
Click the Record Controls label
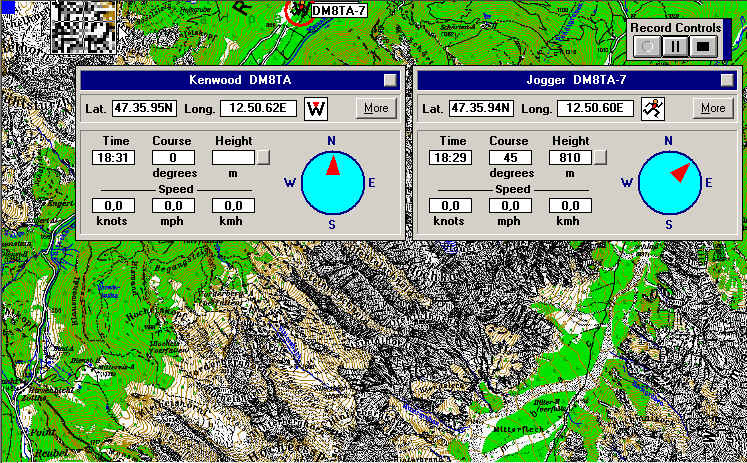676,28
